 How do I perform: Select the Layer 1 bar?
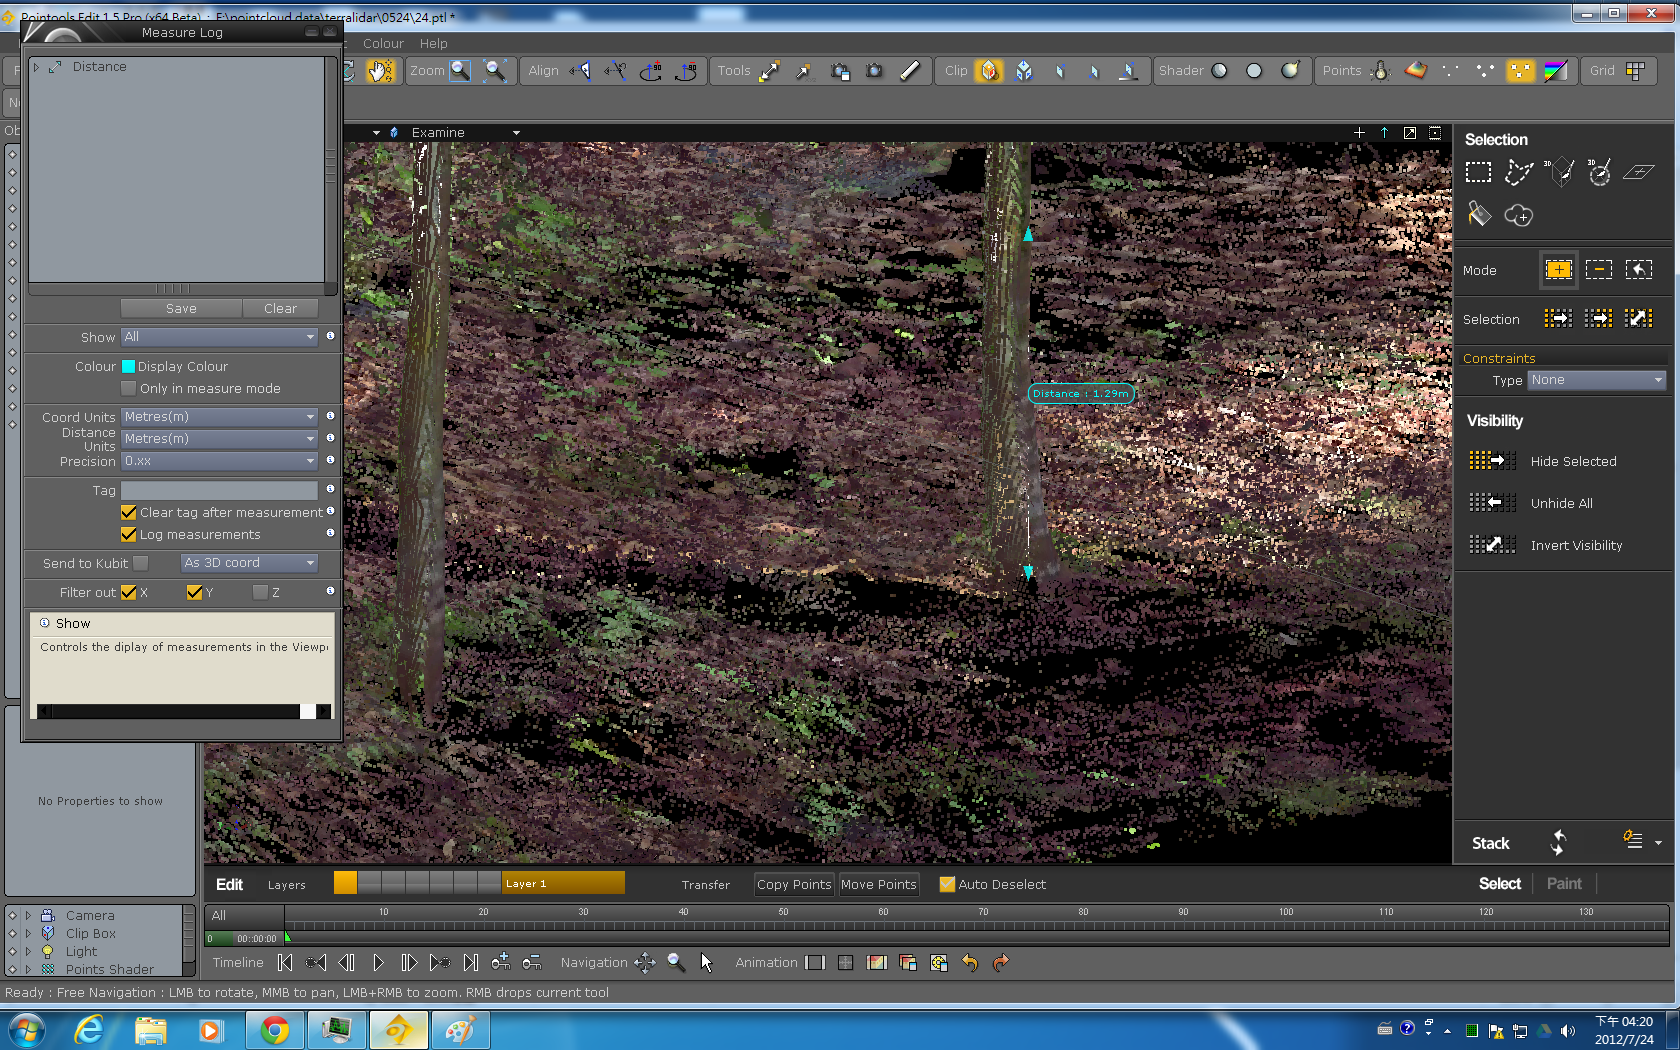click(564, 883)
